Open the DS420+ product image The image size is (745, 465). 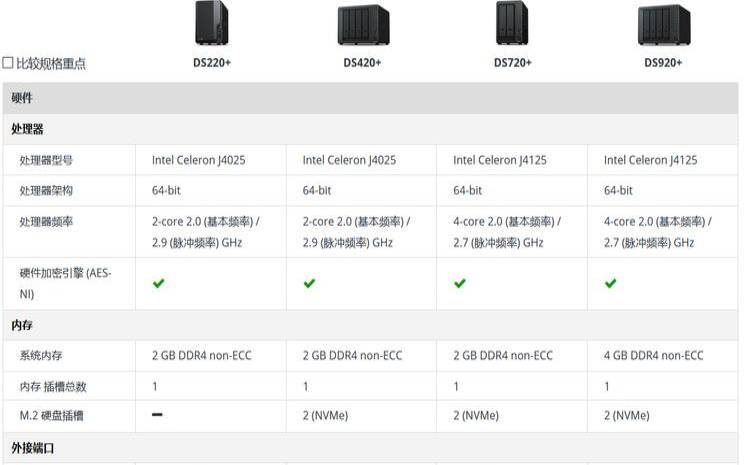point(363,25)
